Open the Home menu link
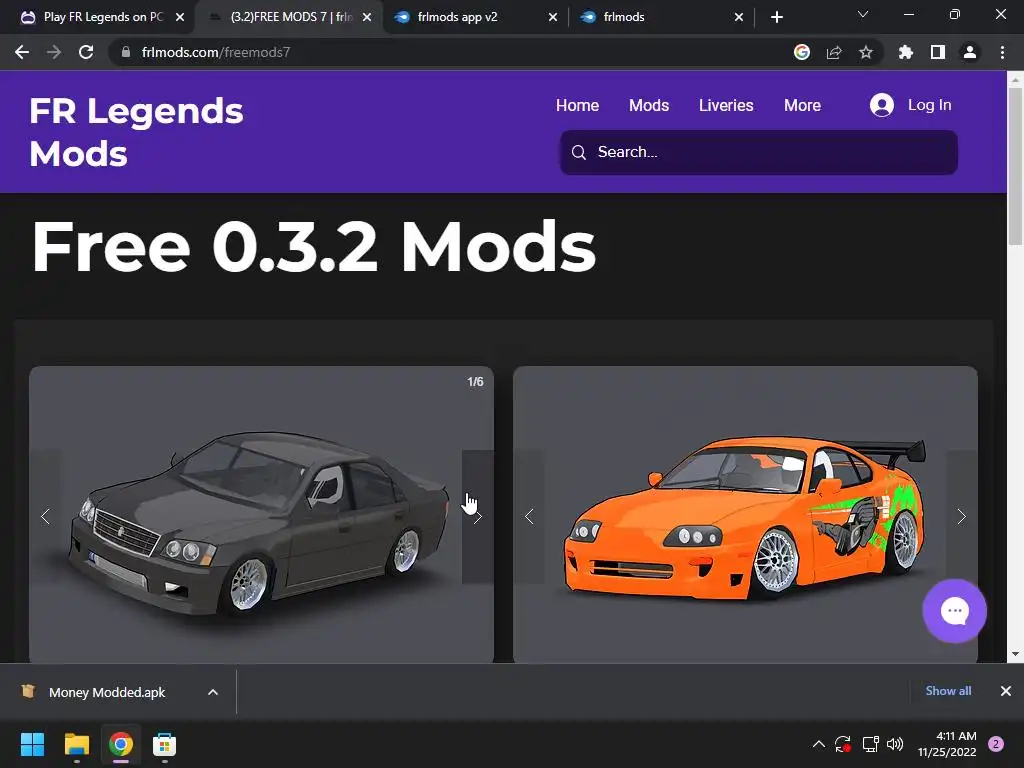1024x768 pixels. coord(577,105)
